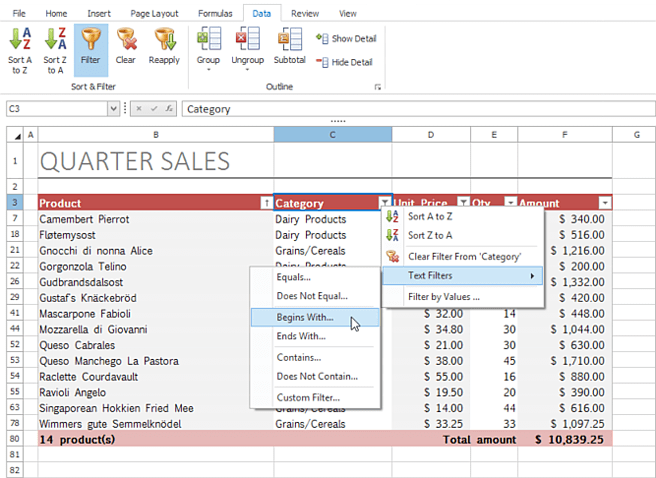This screenshot has width=656, height=478.
Task: Switch to the Formulas ribbon tab
Action: (215, 13)
